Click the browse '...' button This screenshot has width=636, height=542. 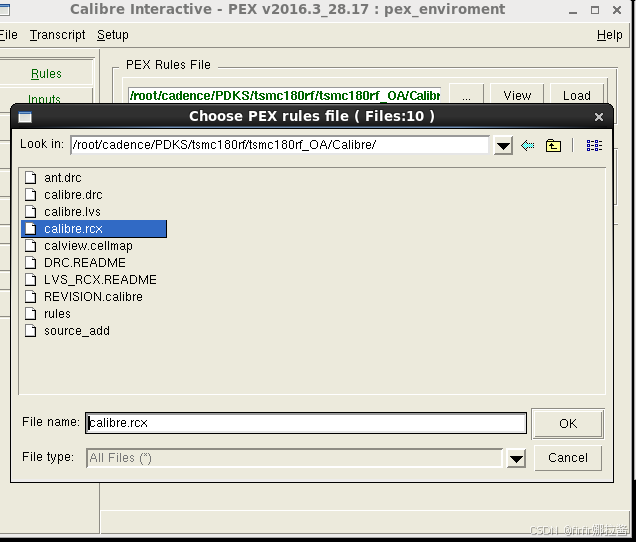[466, 96]
